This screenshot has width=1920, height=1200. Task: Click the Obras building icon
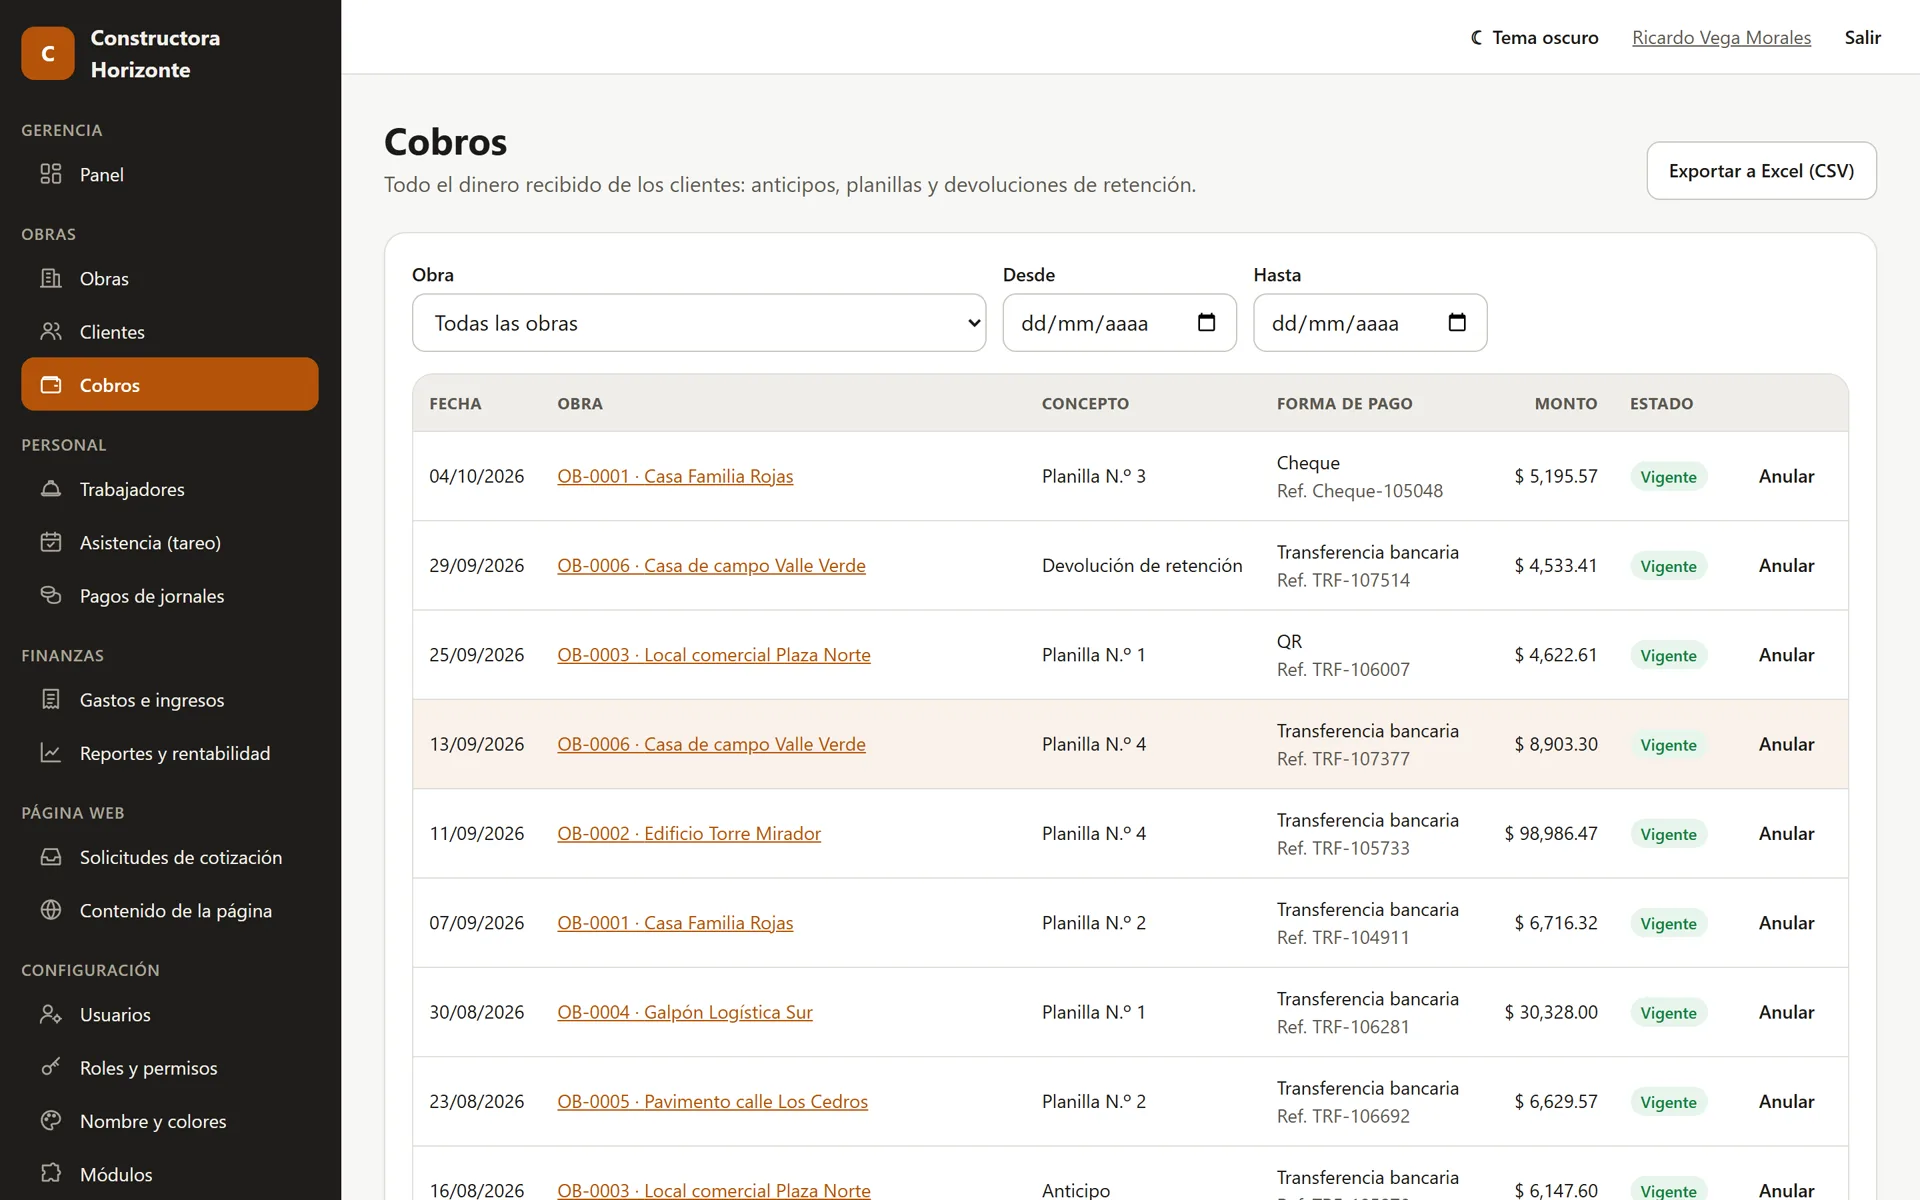[x=51, y=278]
